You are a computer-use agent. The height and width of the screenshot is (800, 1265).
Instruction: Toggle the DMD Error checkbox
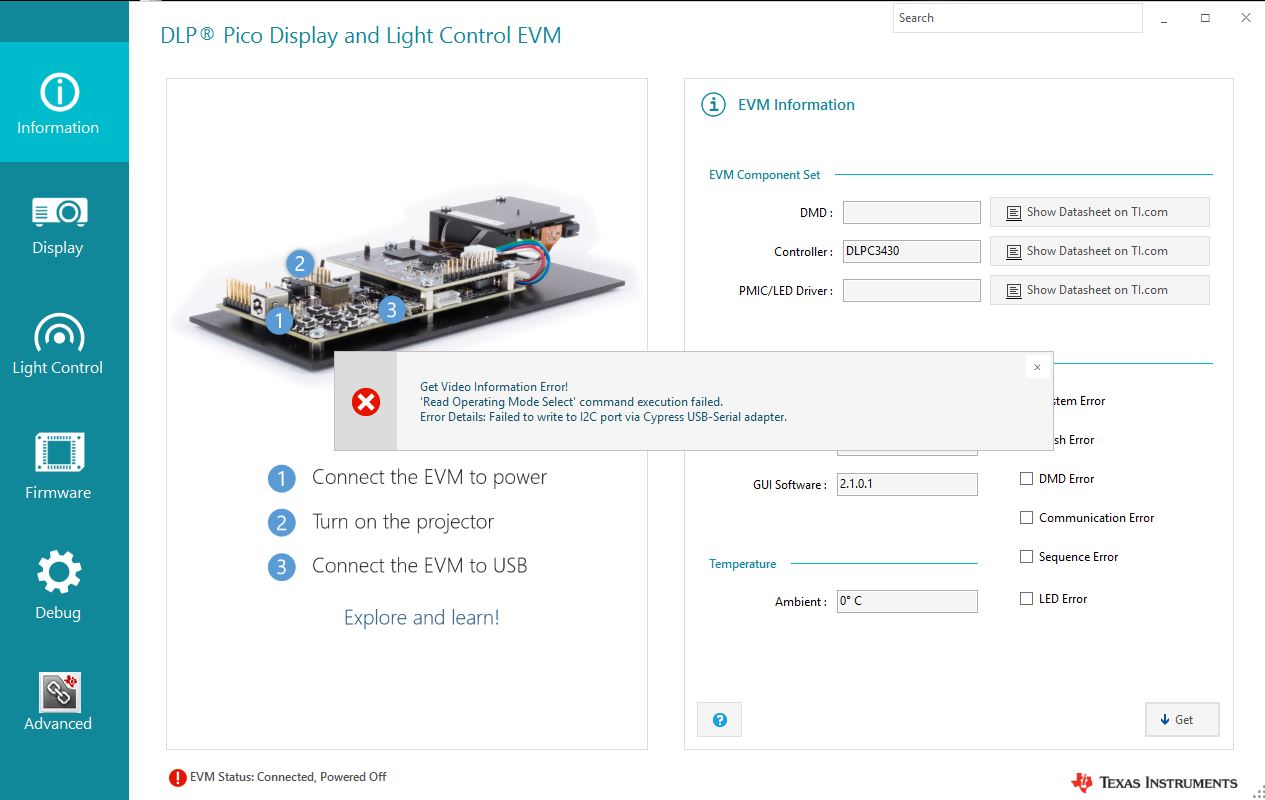pyautogui.click(x=1026, y=479)
